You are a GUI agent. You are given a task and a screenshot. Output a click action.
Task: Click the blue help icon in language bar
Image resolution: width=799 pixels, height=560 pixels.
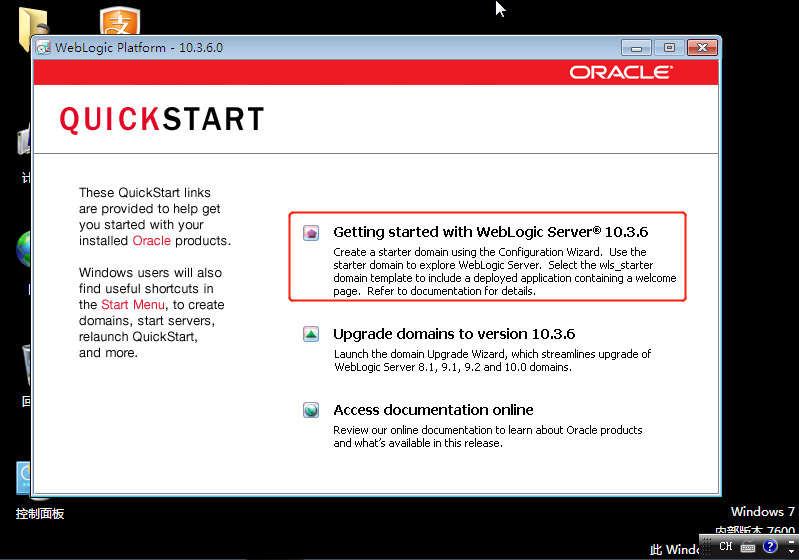(x=770, y=546)
